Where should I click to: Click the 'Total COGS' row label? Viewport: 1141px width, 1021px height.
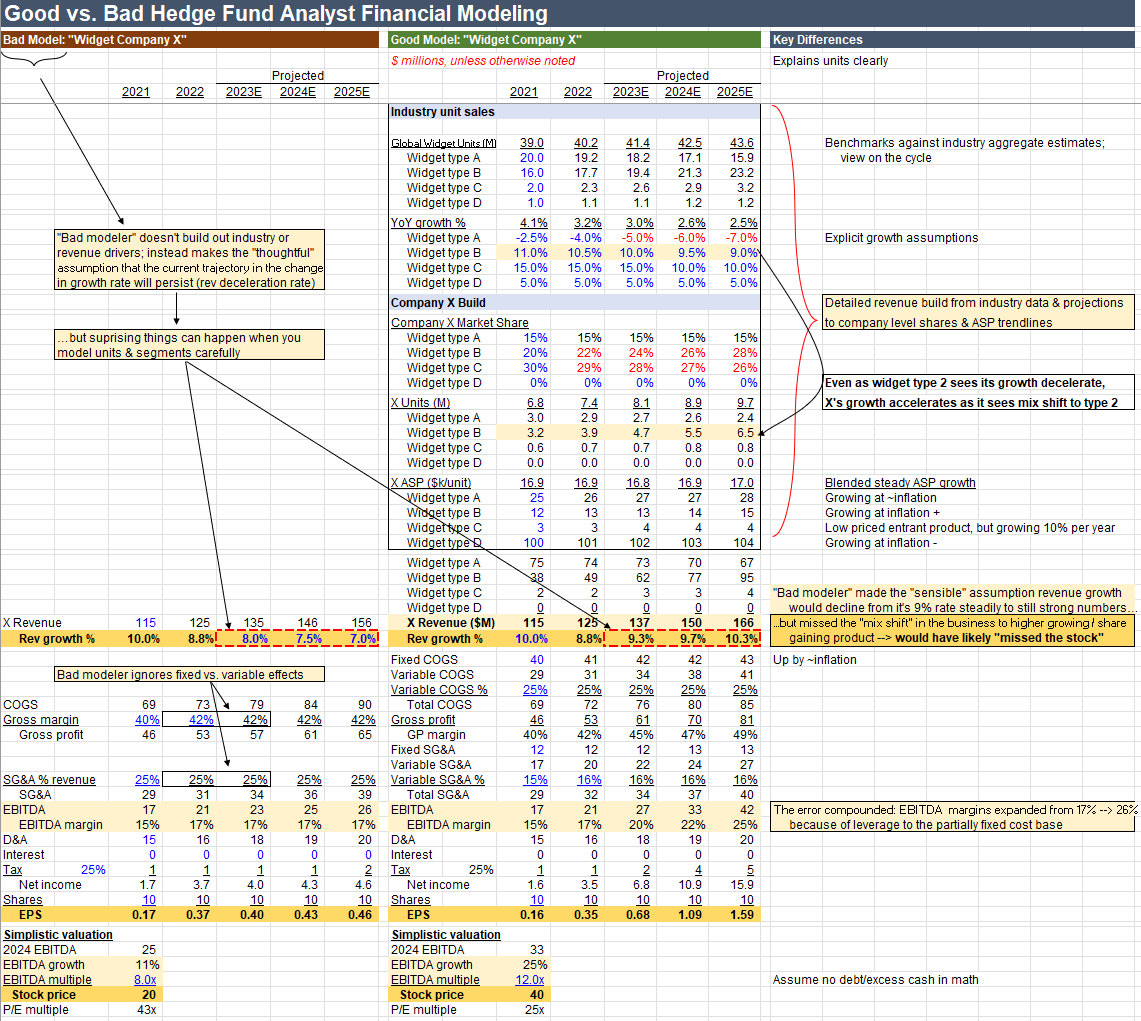click(x=439, y=704)
